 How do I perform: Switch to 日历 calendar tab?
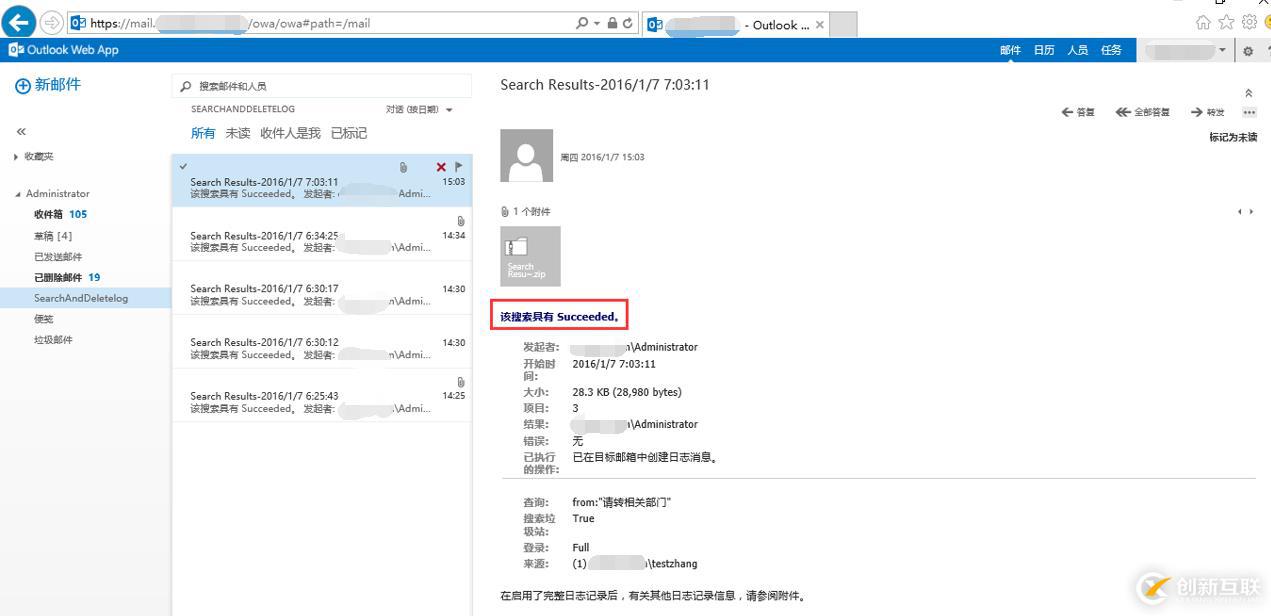pos(1044,50)
